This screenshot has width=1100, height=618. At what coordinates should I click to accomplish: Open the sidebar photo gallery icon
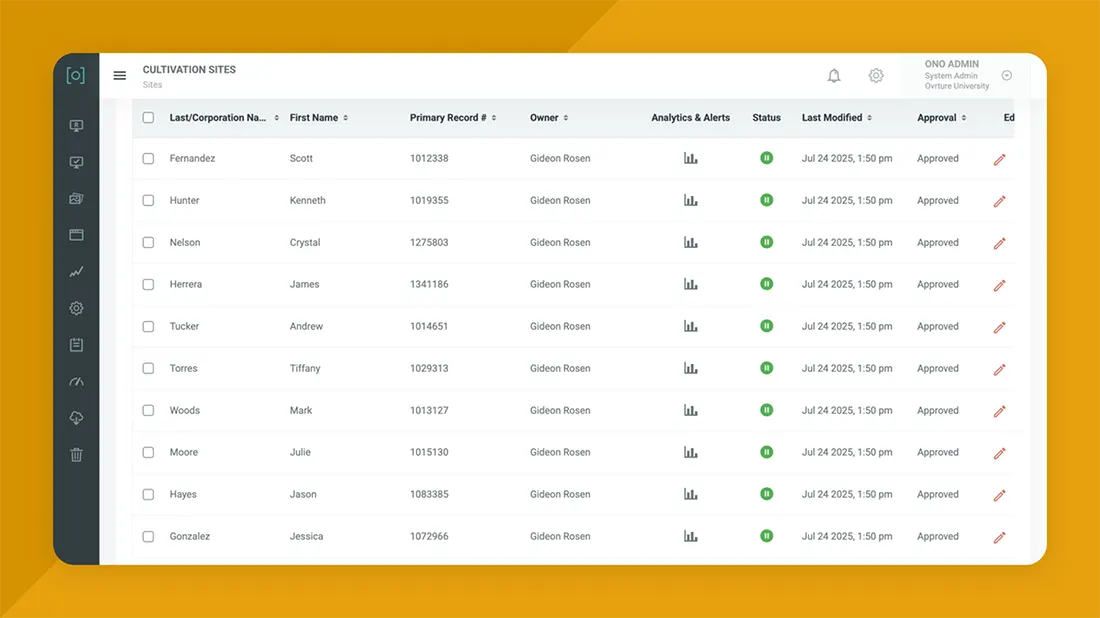(76, 199)
